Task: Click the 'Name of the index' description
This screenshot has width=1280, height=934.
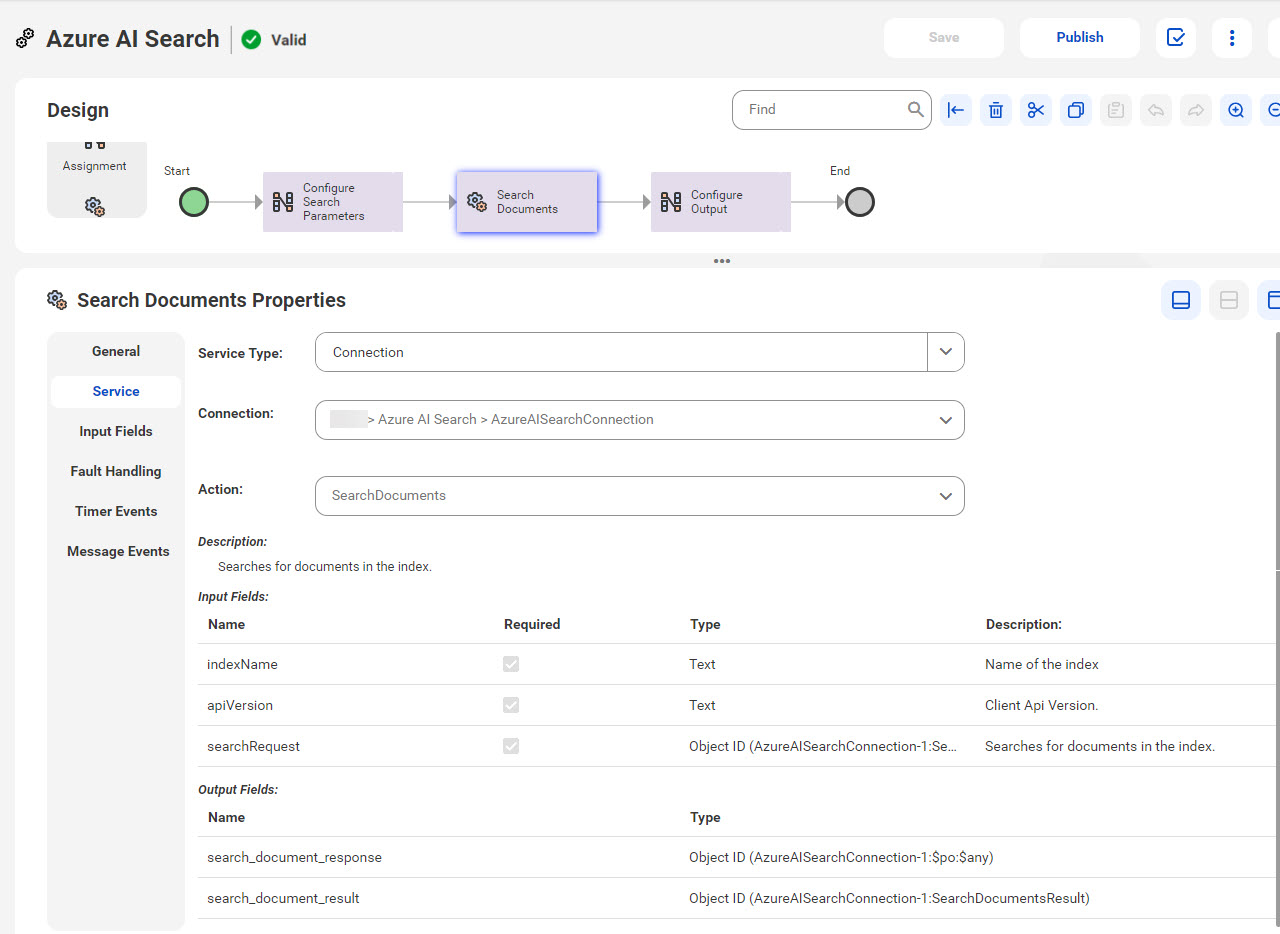Action: [1042, 664]
